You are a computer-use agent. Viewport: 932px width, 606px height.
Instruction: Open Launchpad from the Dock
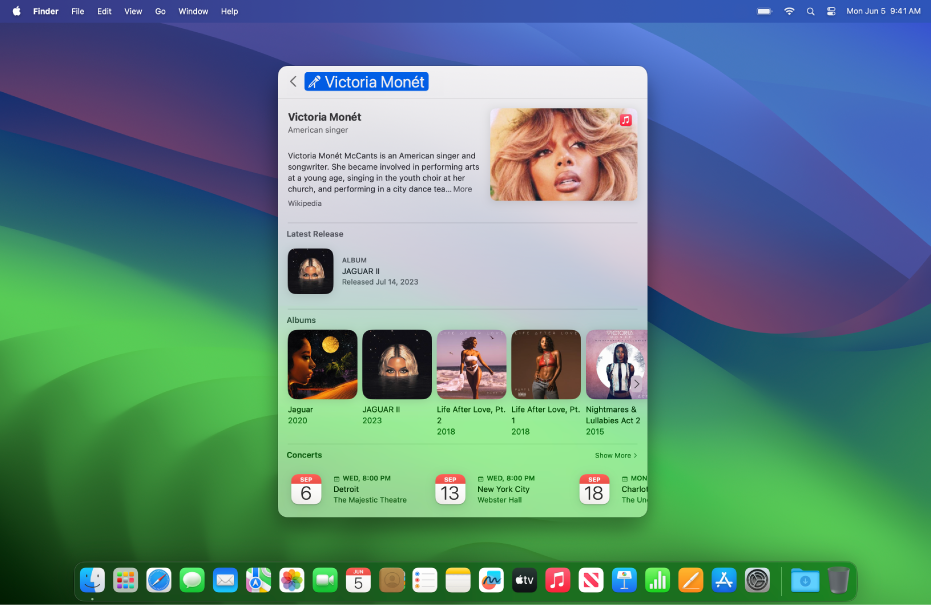tap(125, 580)
